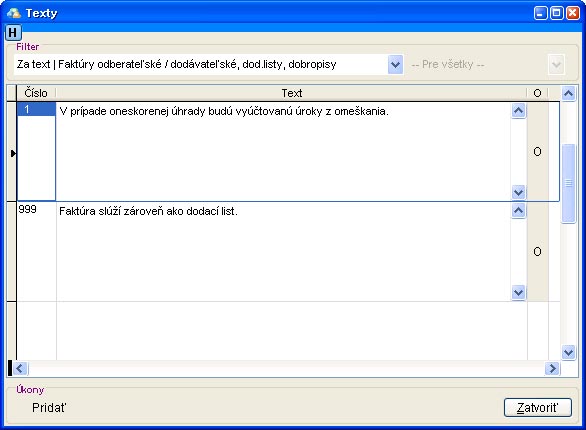This screenshot has height=430, width=586.
Task: Toggle the O cell in row 999
Action: (537, 252)
